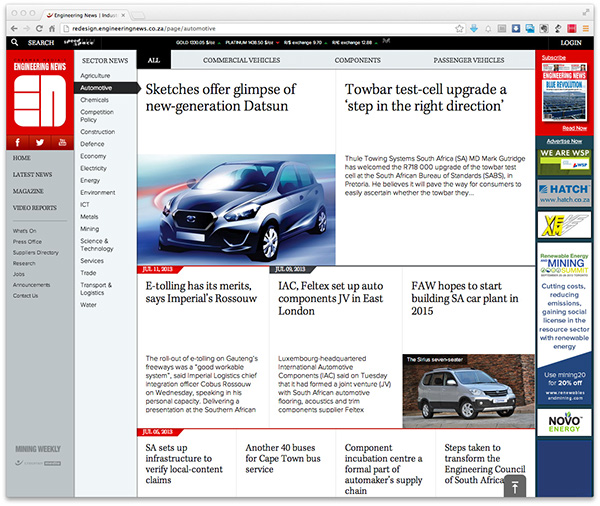This screenshot has height=506, width=600.
Task: Select Metals sector
Action: tap(89, 217)
